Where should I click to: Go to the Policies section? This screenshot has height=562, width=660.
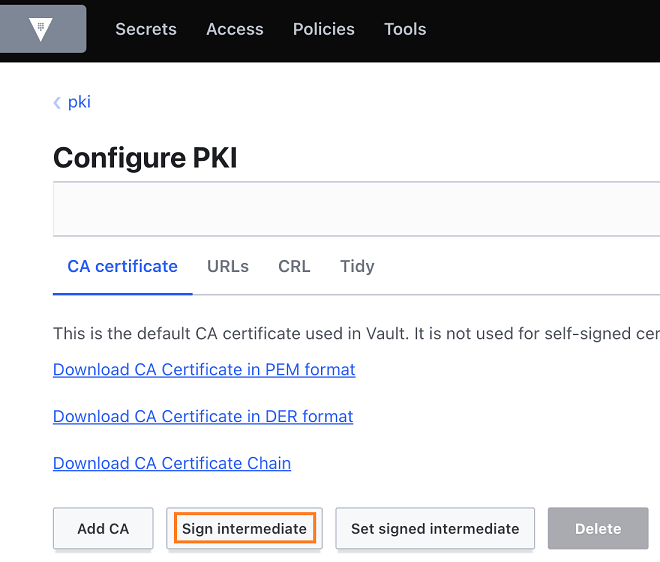point(323,29)
